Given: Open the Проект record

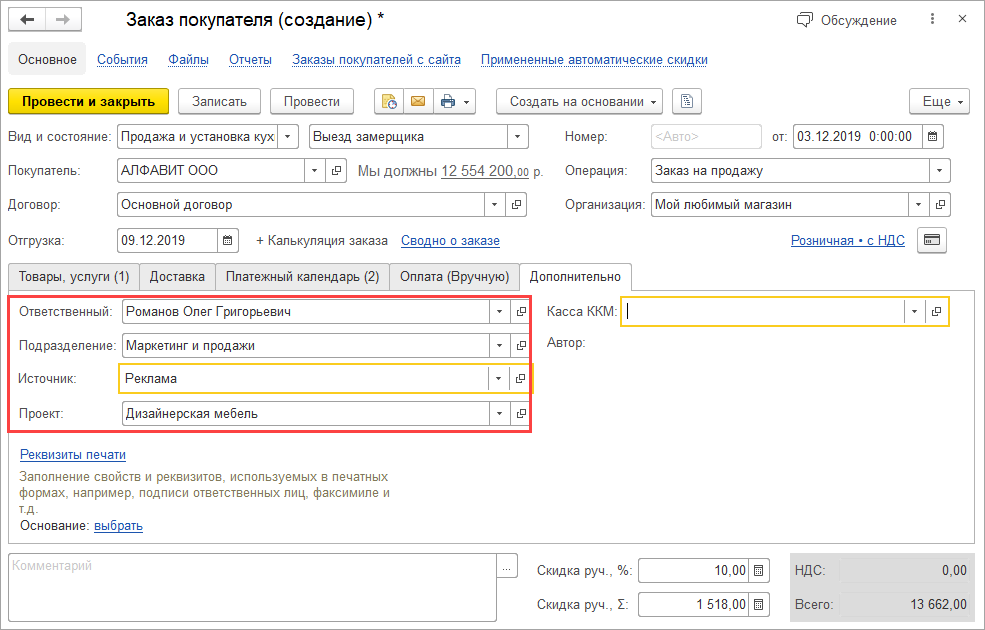Looking at the screenshot, I should (521, 413).
